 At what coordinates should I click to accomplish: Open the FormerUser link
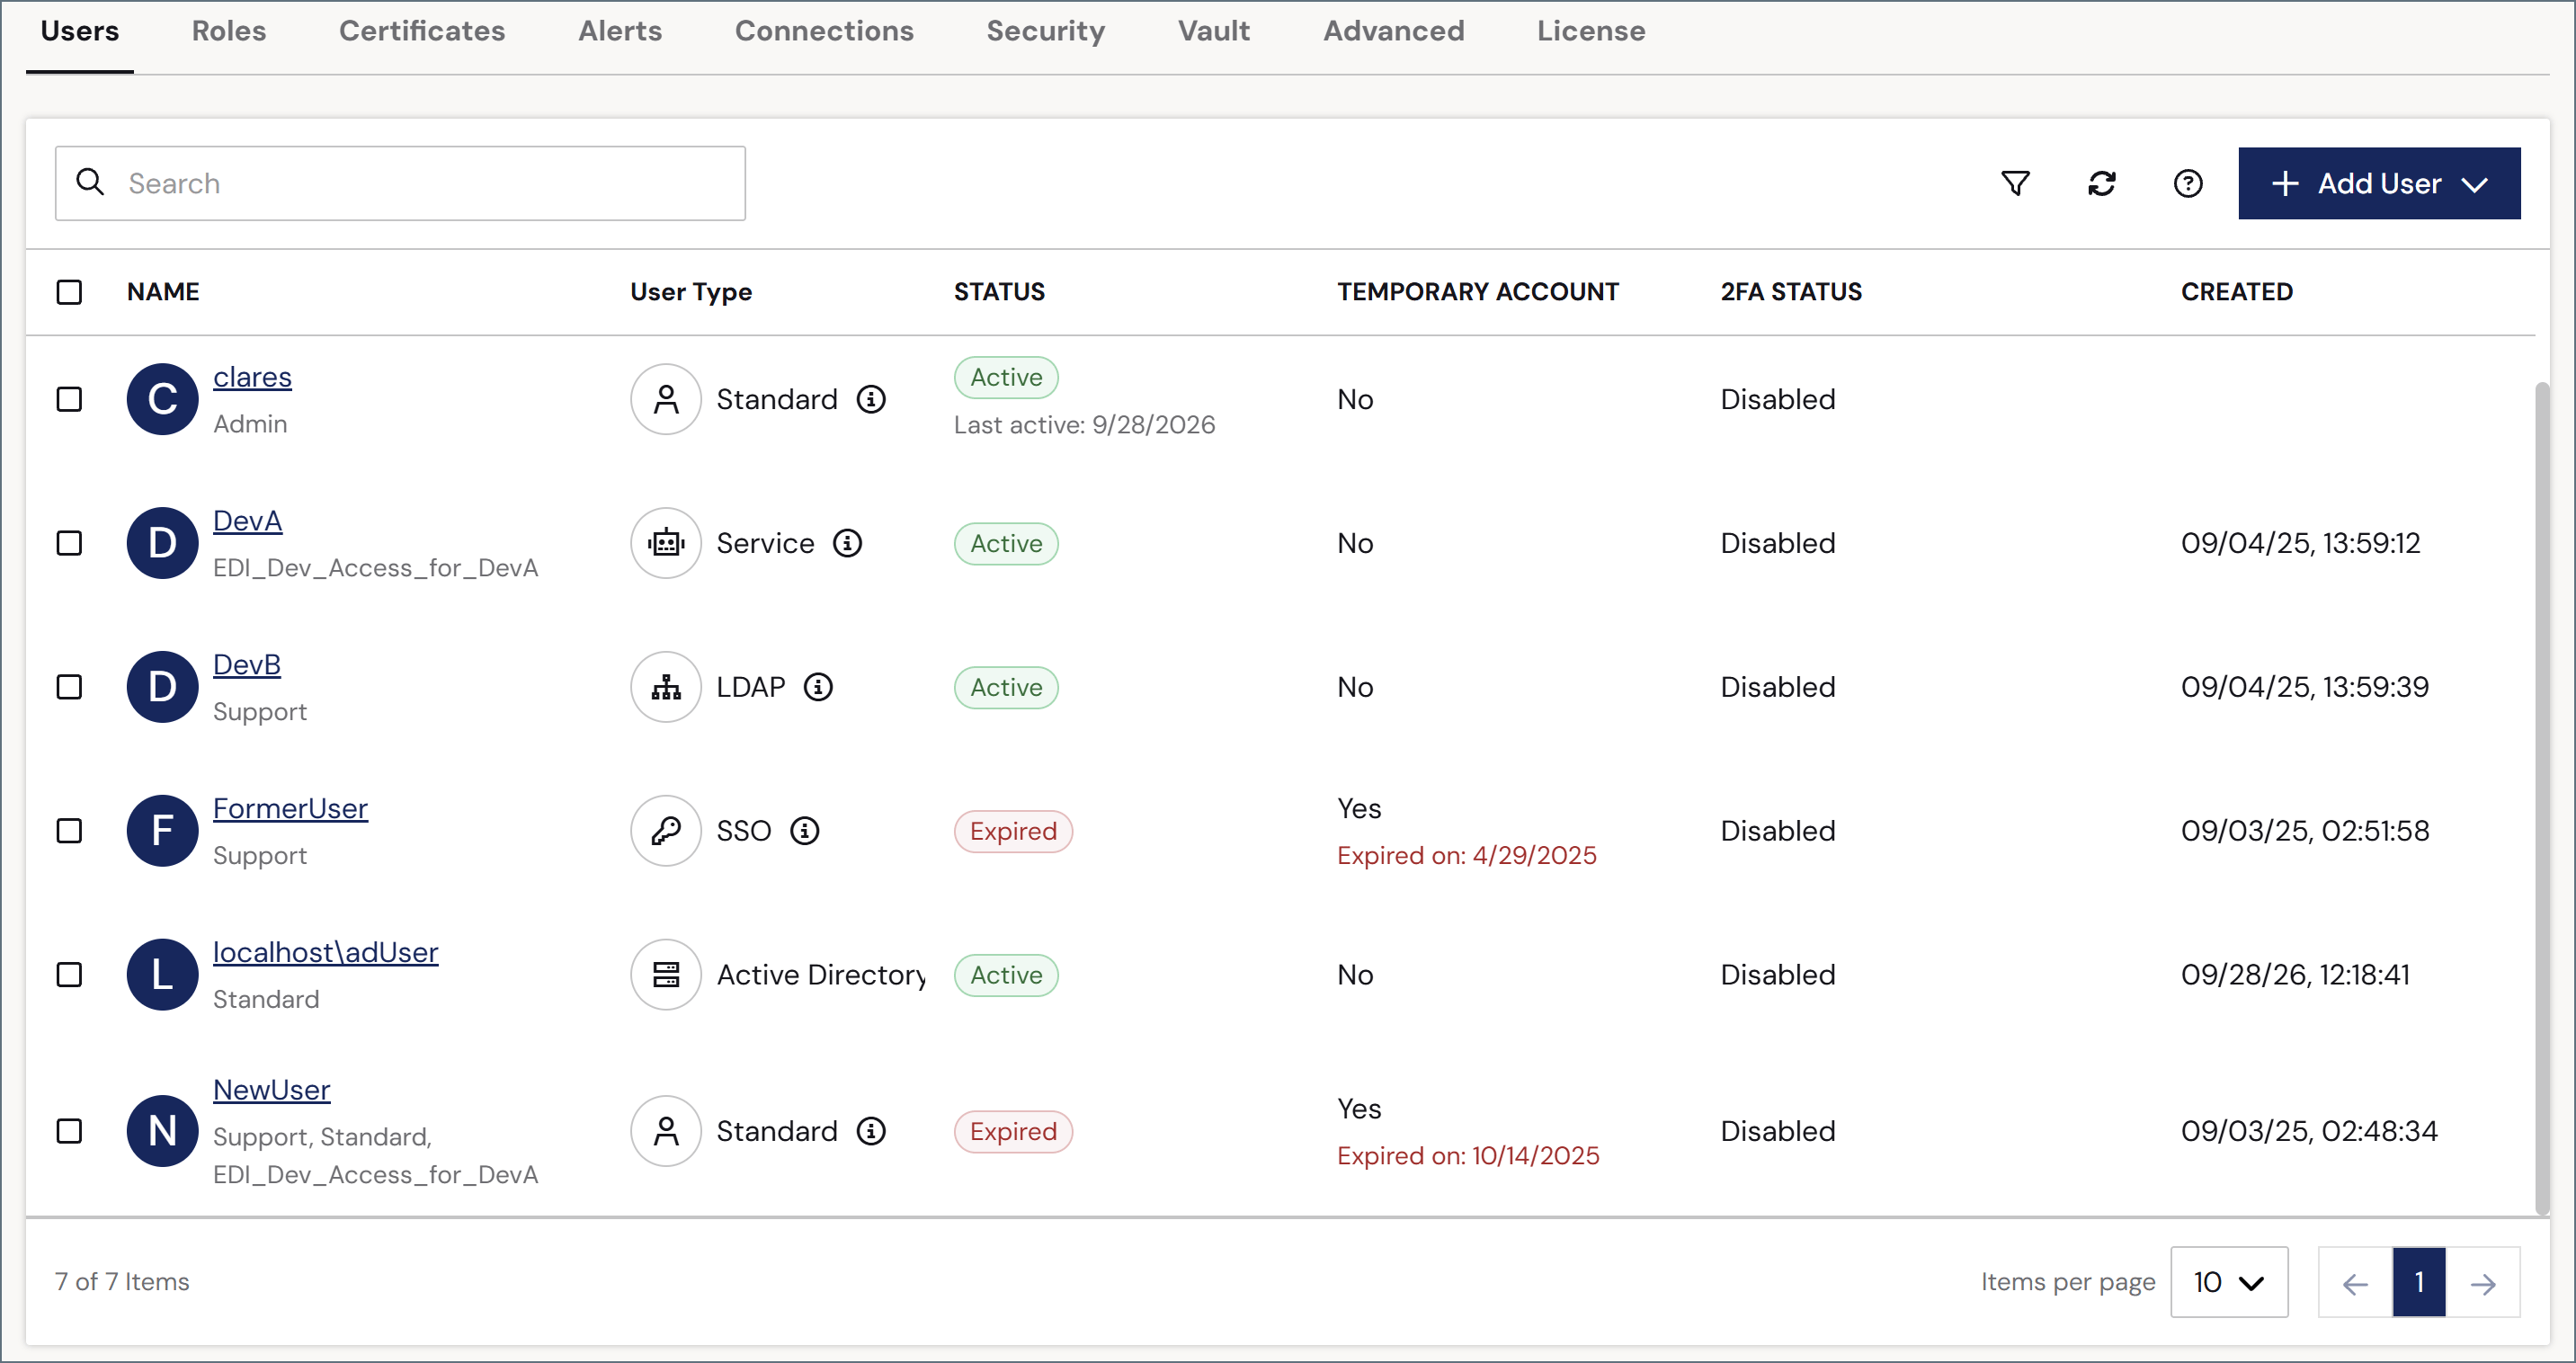point(290,808)
